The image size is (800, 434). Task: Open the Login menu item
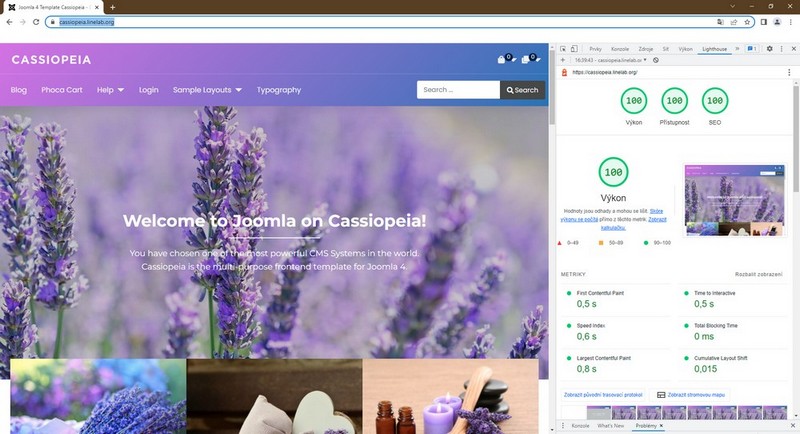tap(148, 90)
